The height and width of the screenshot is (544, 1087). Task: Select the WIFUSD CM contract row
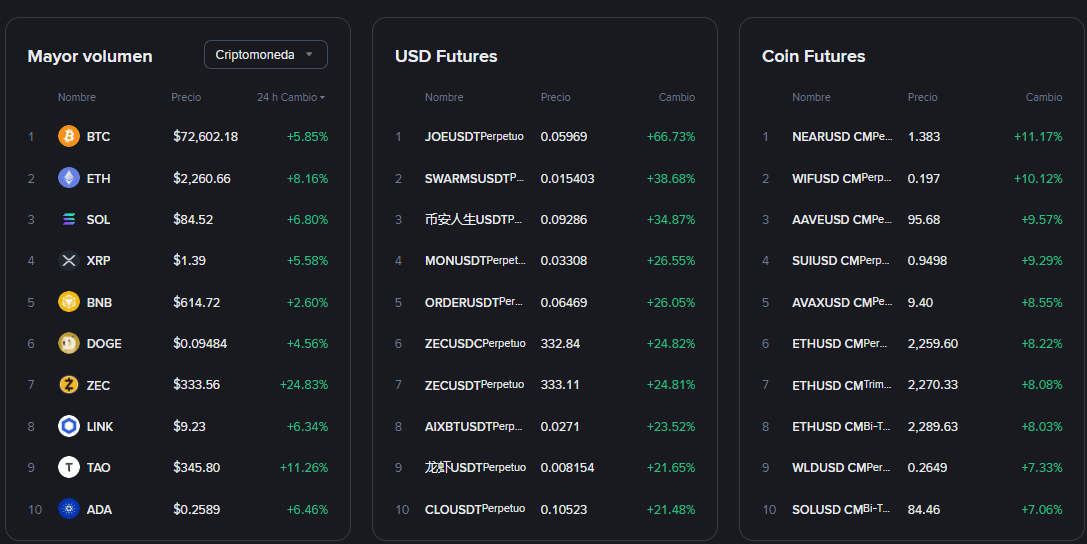coord(842,178)
